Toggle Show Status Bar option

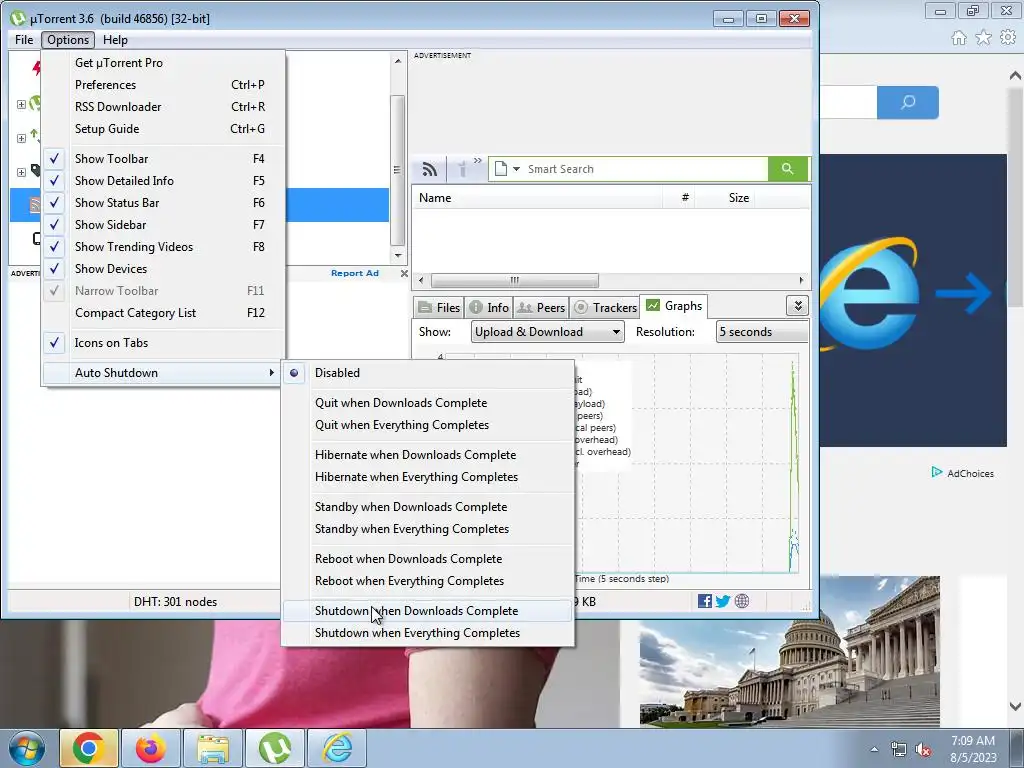(165, 203)
